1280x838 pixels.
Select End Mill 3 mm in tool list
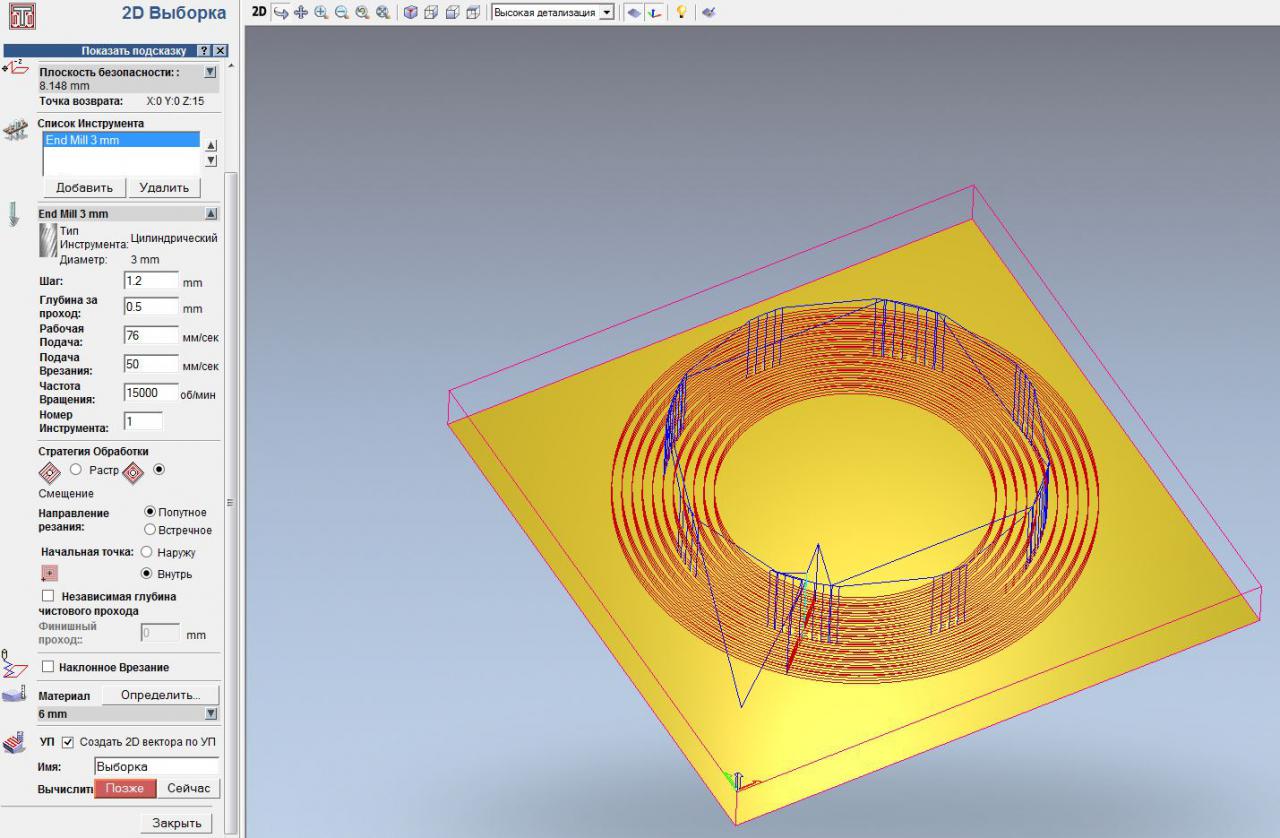[x=121, y=140]
